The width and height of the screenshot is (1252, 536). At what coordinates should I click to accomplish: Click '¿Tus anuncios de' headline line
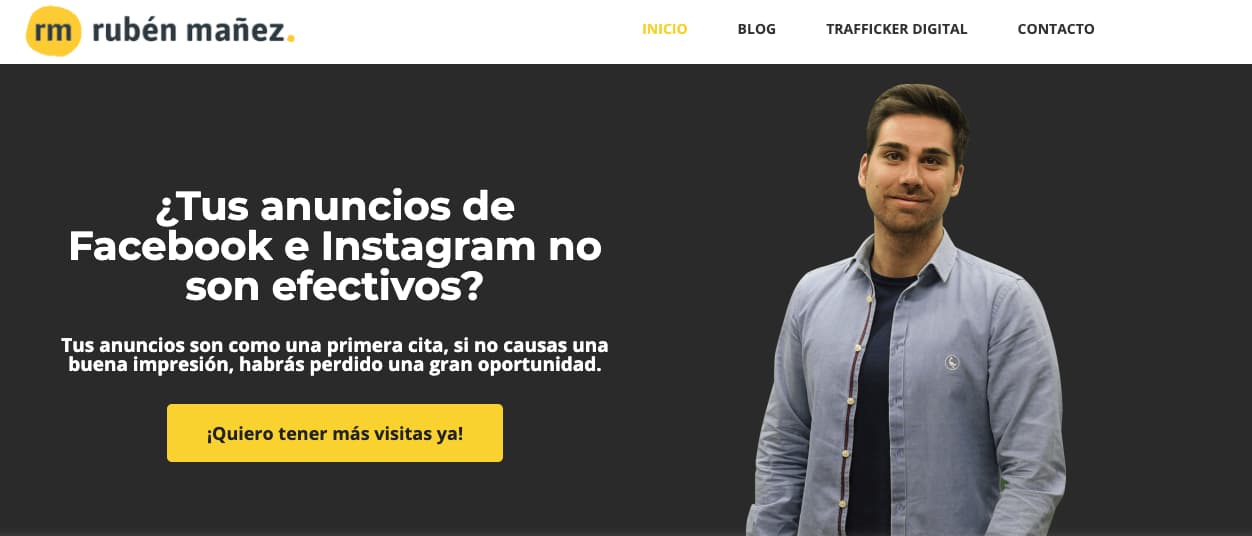coord(335,207)
